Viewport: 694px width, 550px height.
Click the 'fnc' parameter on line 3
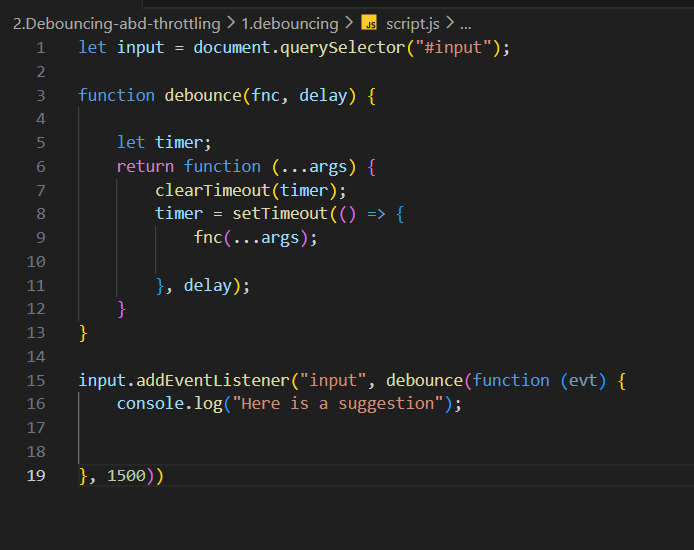coord(266,95)
